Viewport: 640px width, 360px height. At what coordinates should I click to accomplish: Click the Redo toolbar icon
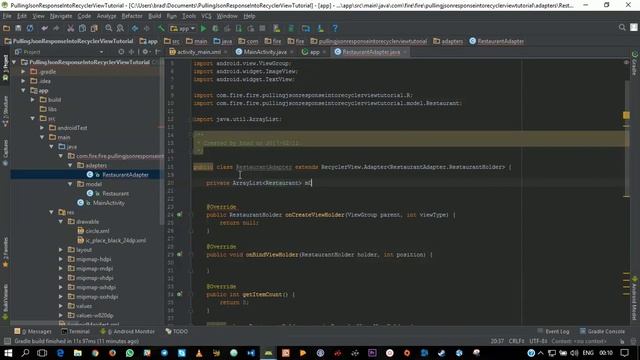click(x=56, y=29)
